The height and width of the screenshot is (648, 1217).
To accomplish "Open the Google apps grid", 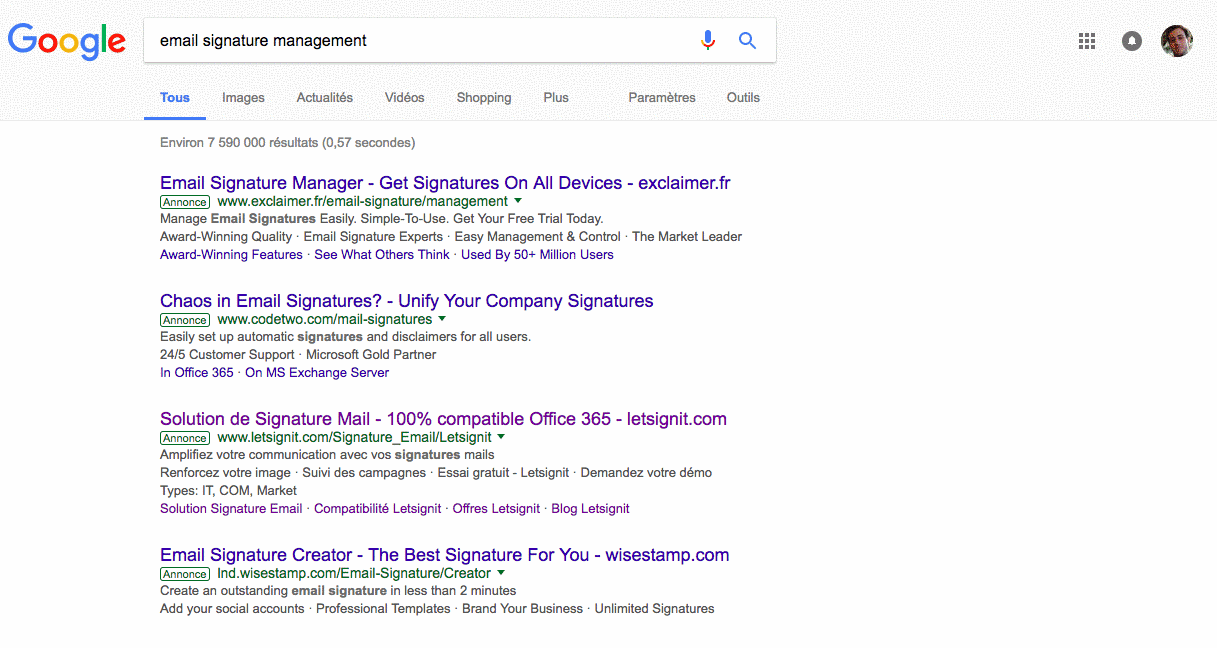I will point(1087,41).
